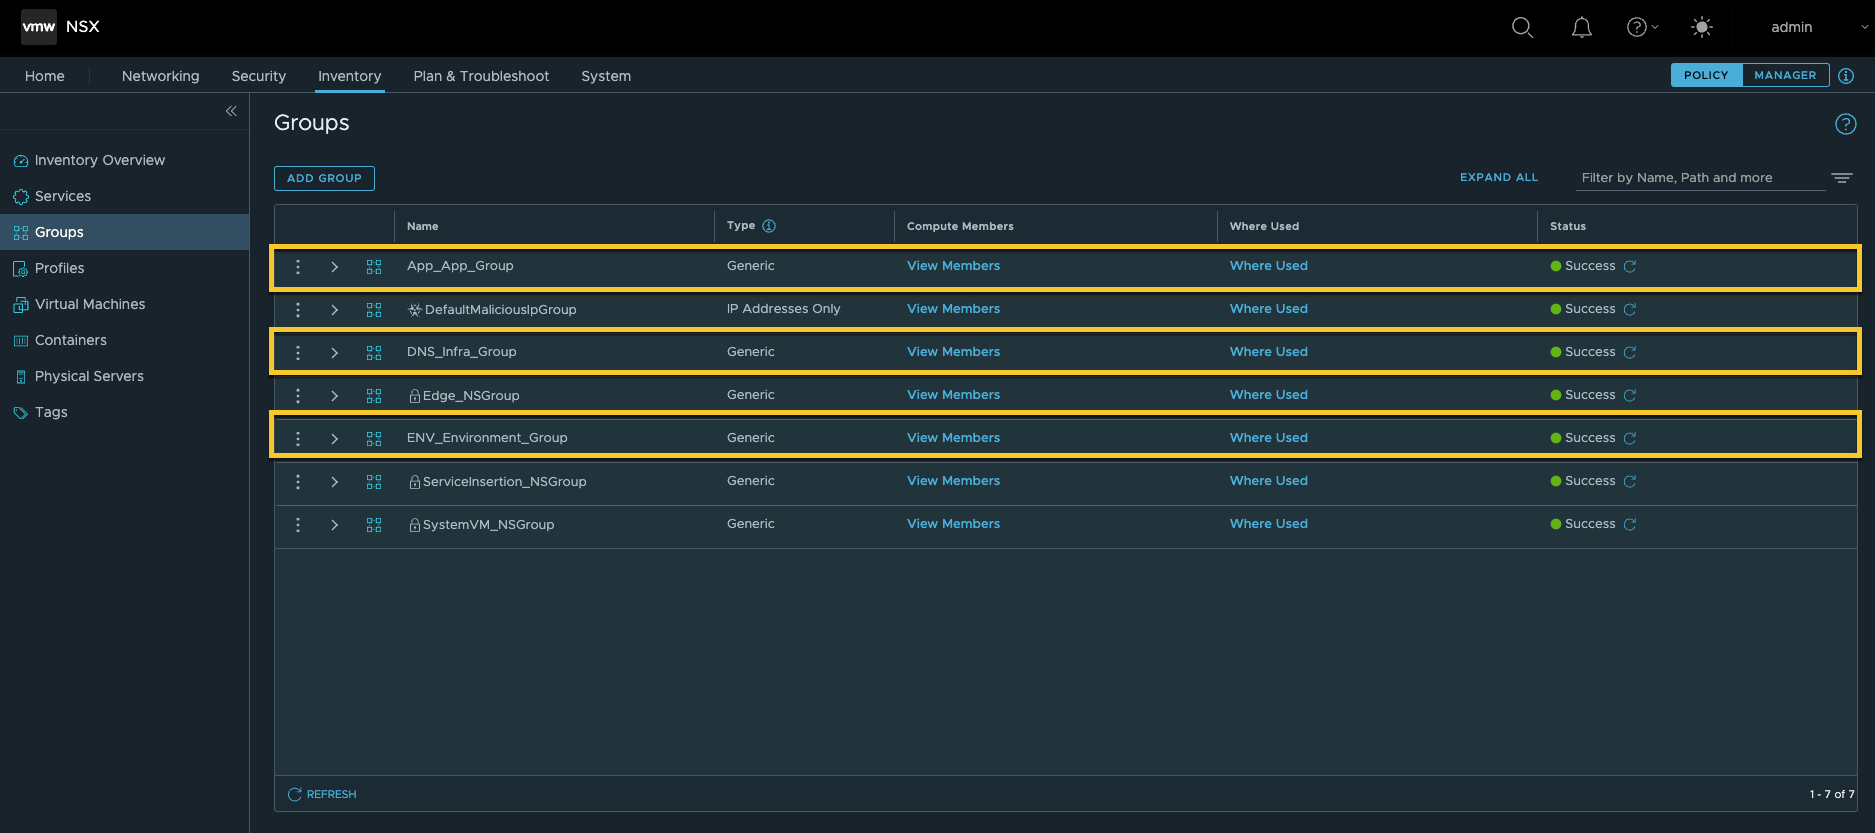Click Where Used for SystemVM_NSGroup

[1268, 524]
